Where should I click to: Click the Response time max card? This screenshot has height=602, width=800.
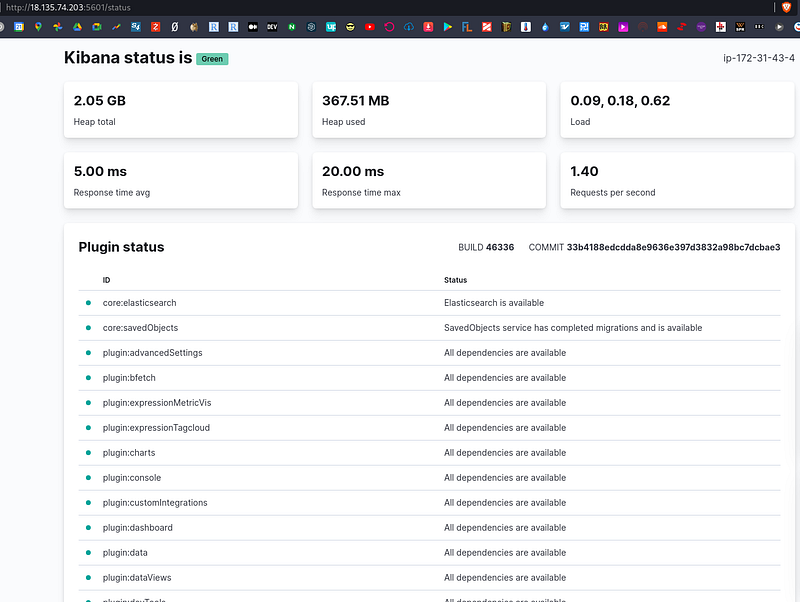tap(429, 180)
